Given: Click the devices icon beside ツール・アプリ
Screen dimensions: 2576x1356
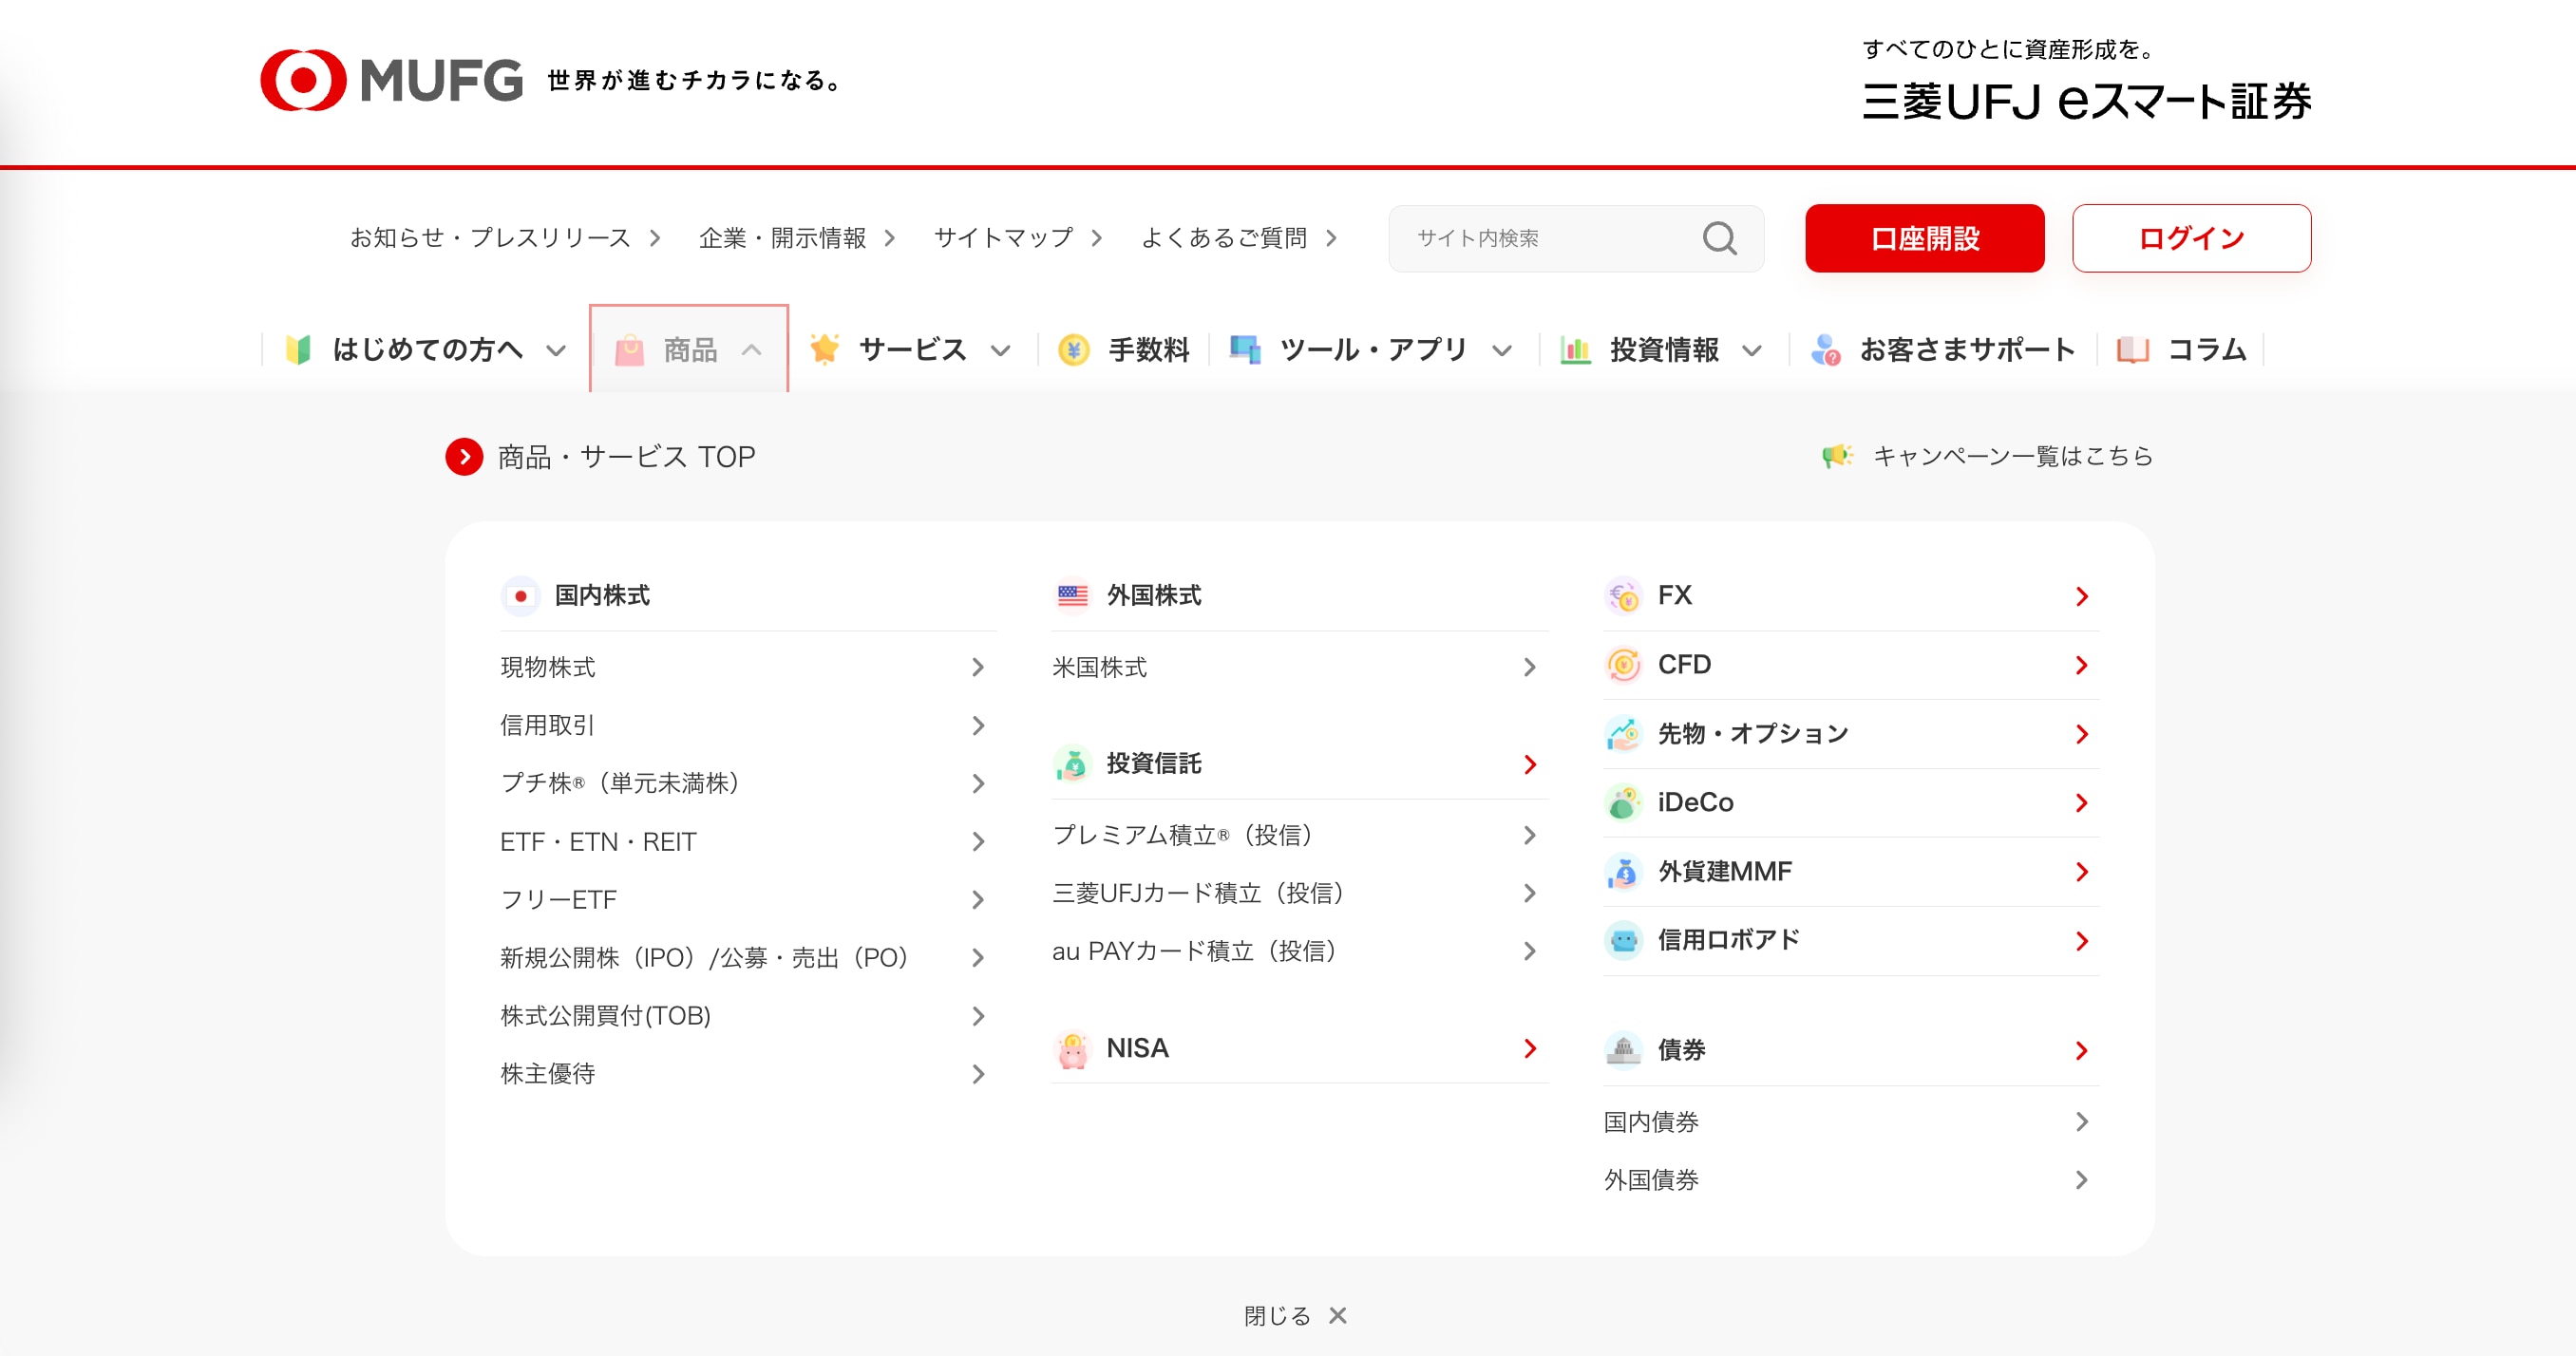Looking at the screenshot, I should click(1245, 350).
